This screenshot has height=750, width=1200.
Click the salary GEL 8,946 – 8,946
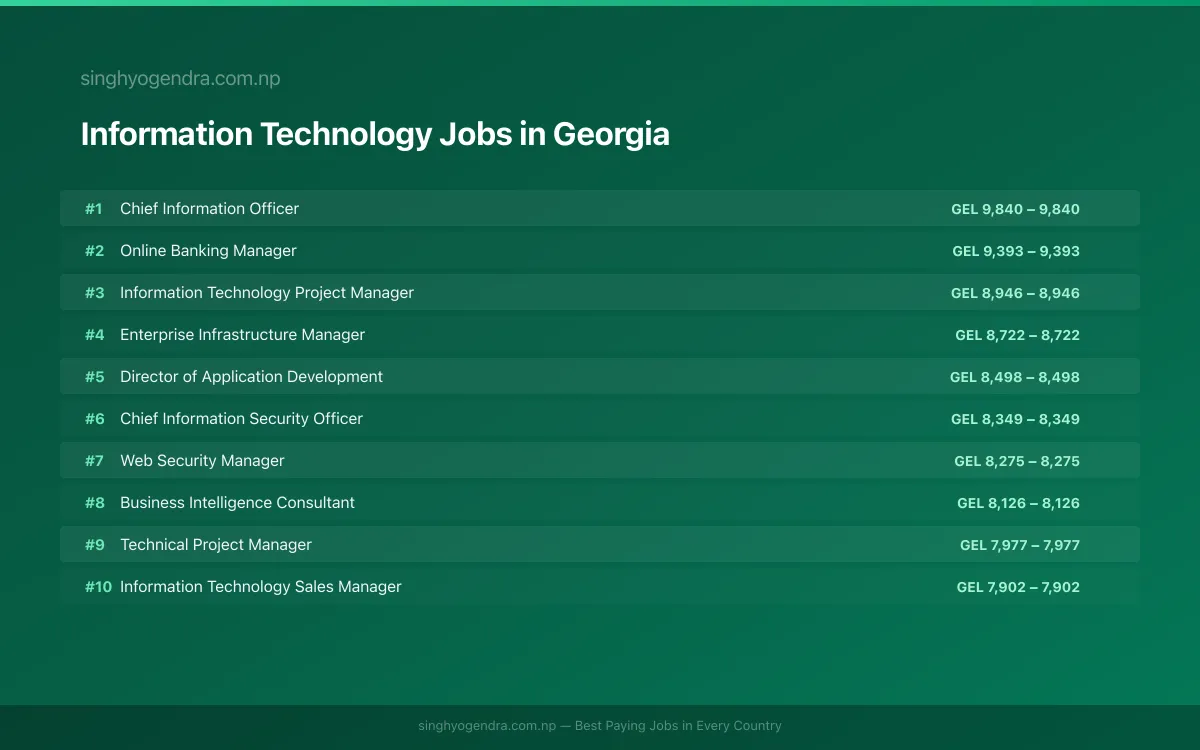pyautogui.click(x=1015, y=293)
